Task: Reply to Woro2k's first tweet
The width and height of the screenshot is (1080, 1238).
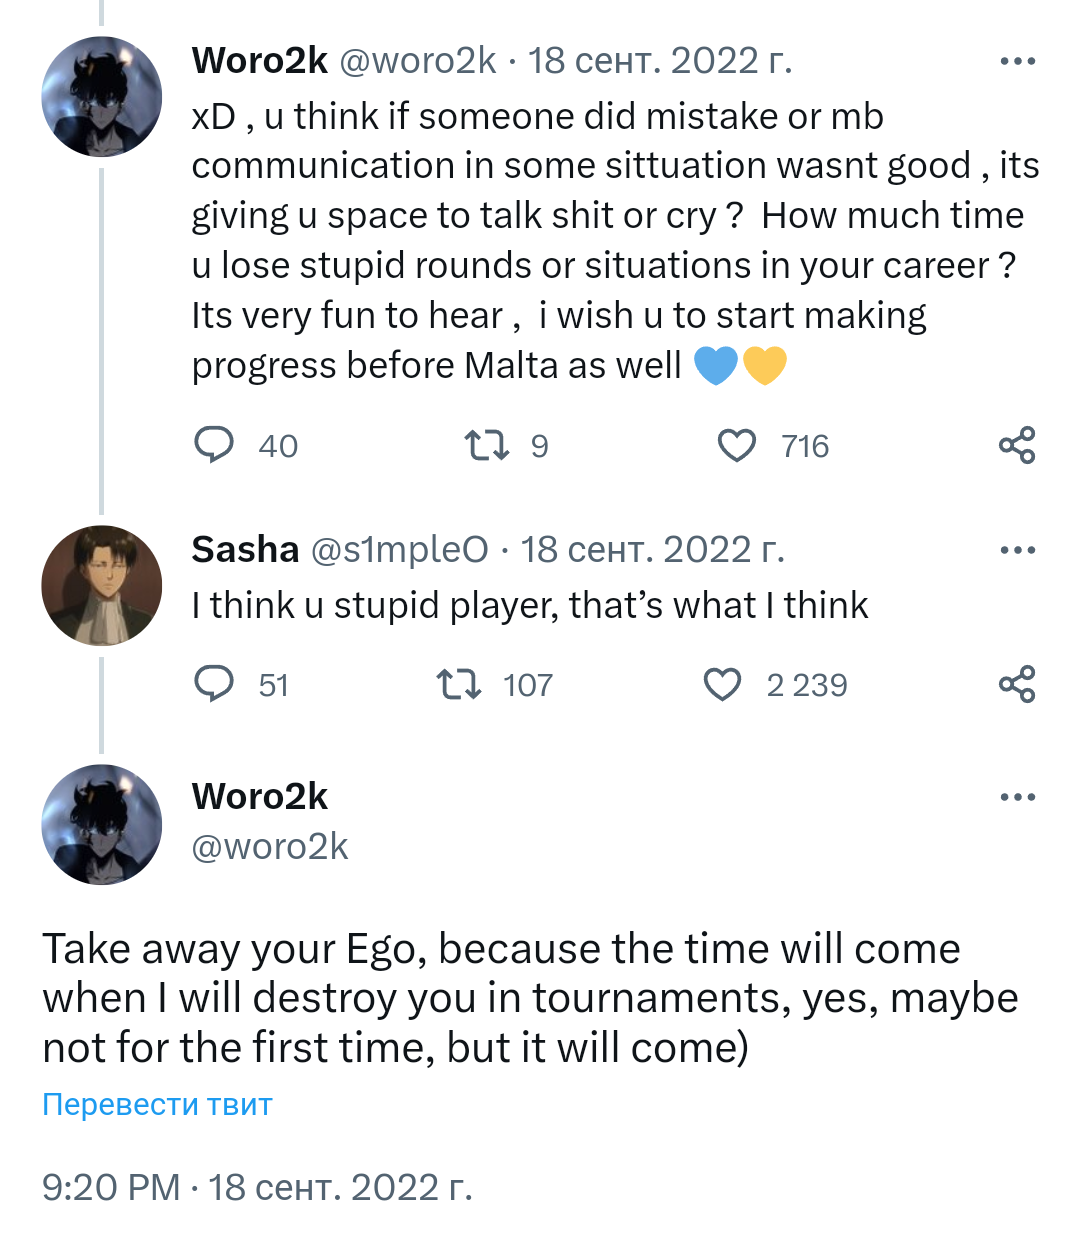Action: [214, 445]
